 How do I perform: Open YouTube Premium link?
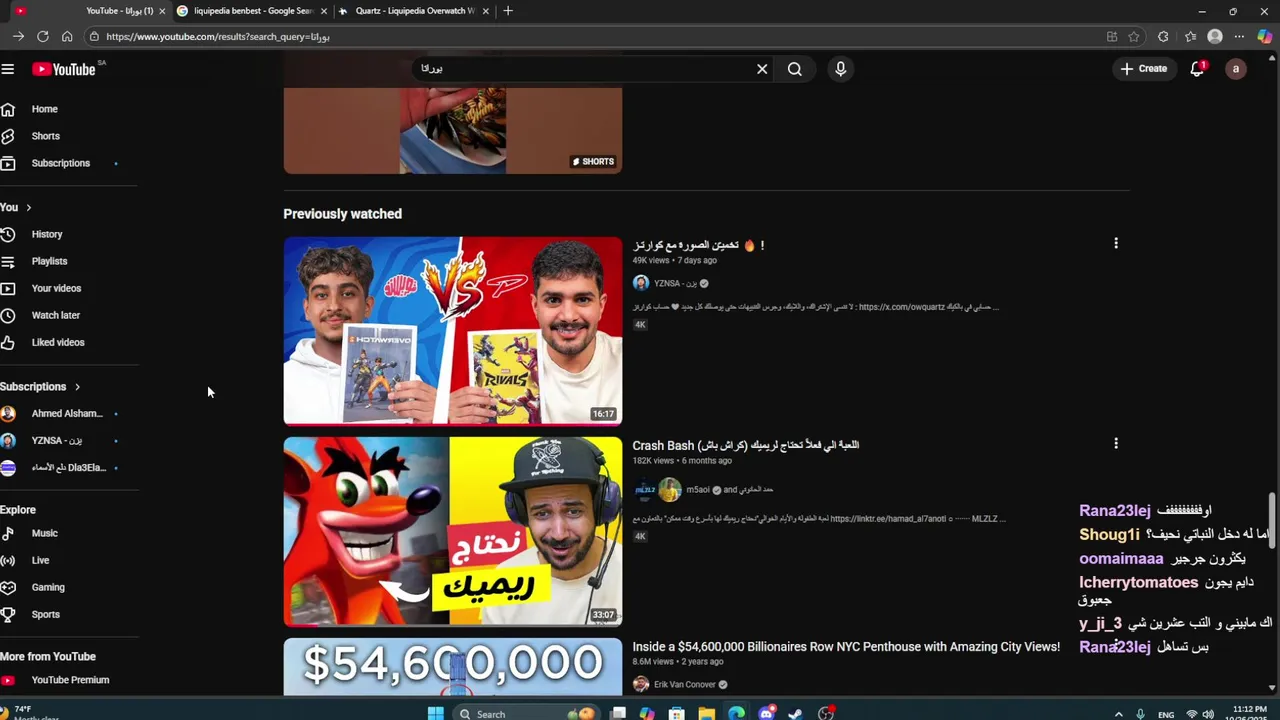tap(70, 680)
